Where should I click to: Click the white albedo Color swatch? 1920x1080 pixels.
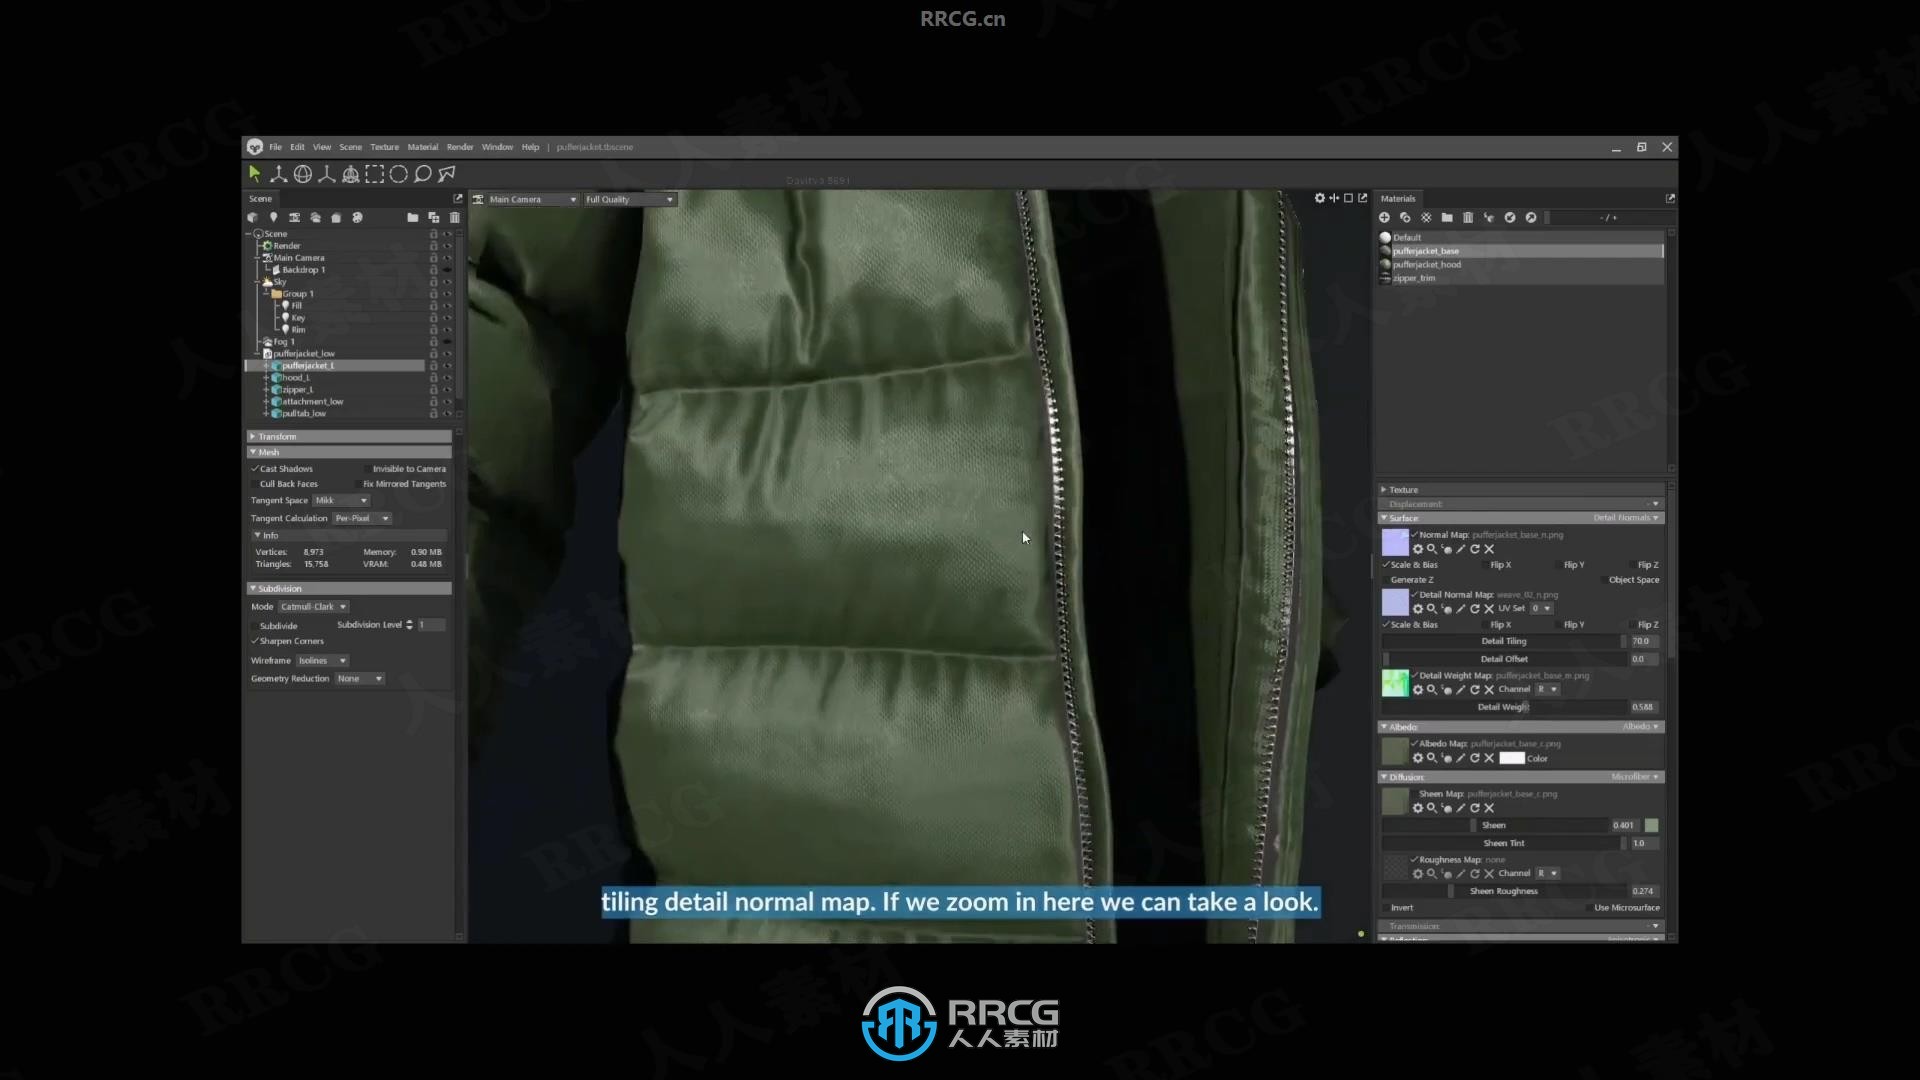tap(1512, 758)
